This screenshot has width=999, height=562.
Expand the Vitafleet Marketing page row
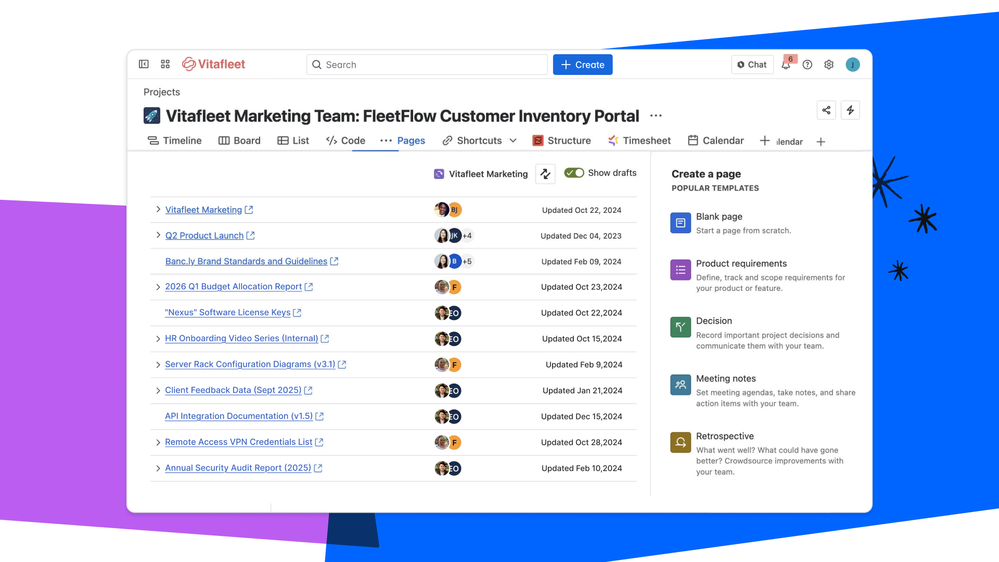pyautogui.click(x=158, y=210)
